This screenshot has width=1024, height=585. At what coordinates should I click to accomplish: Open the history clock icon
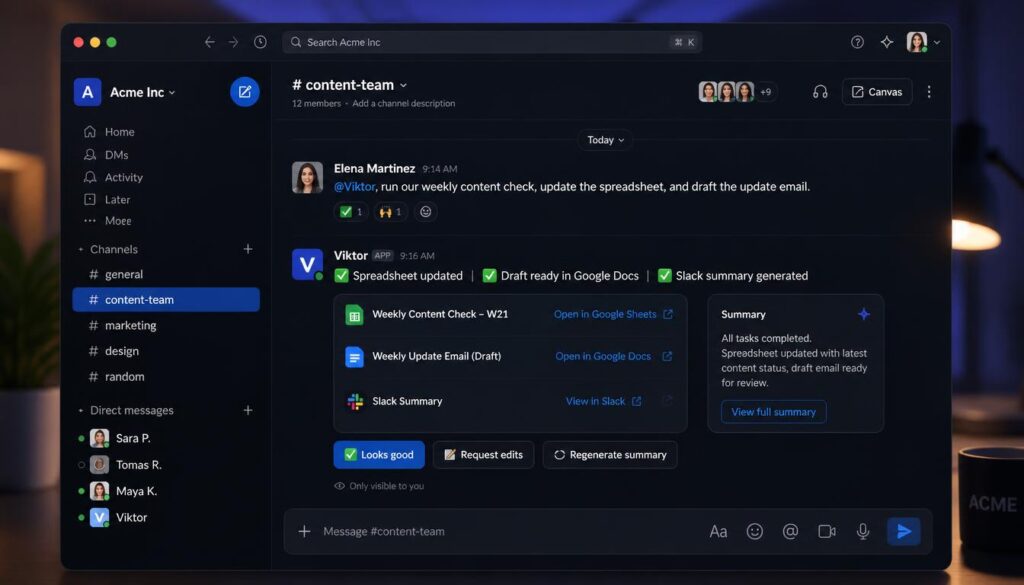pyautogui.click(x=260, y=42)
